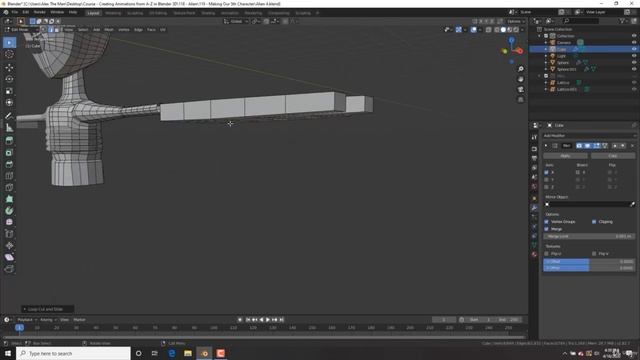
Task: Open Add Modifier dropdown
Action: pyautogui.click(x=589, y=136)
